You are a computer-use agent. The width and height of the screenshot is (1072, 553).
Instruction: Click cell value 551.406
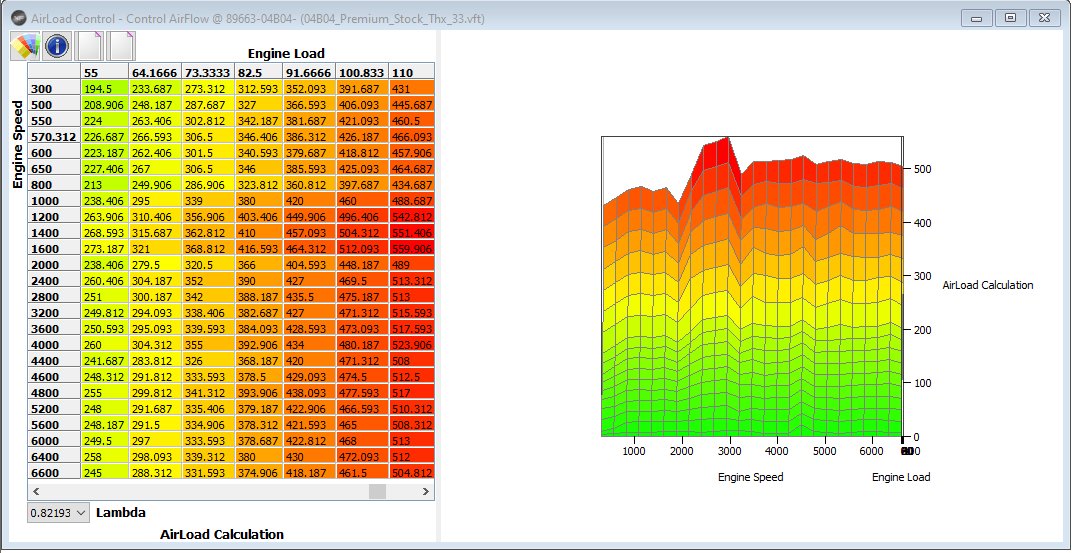[411, 232]
